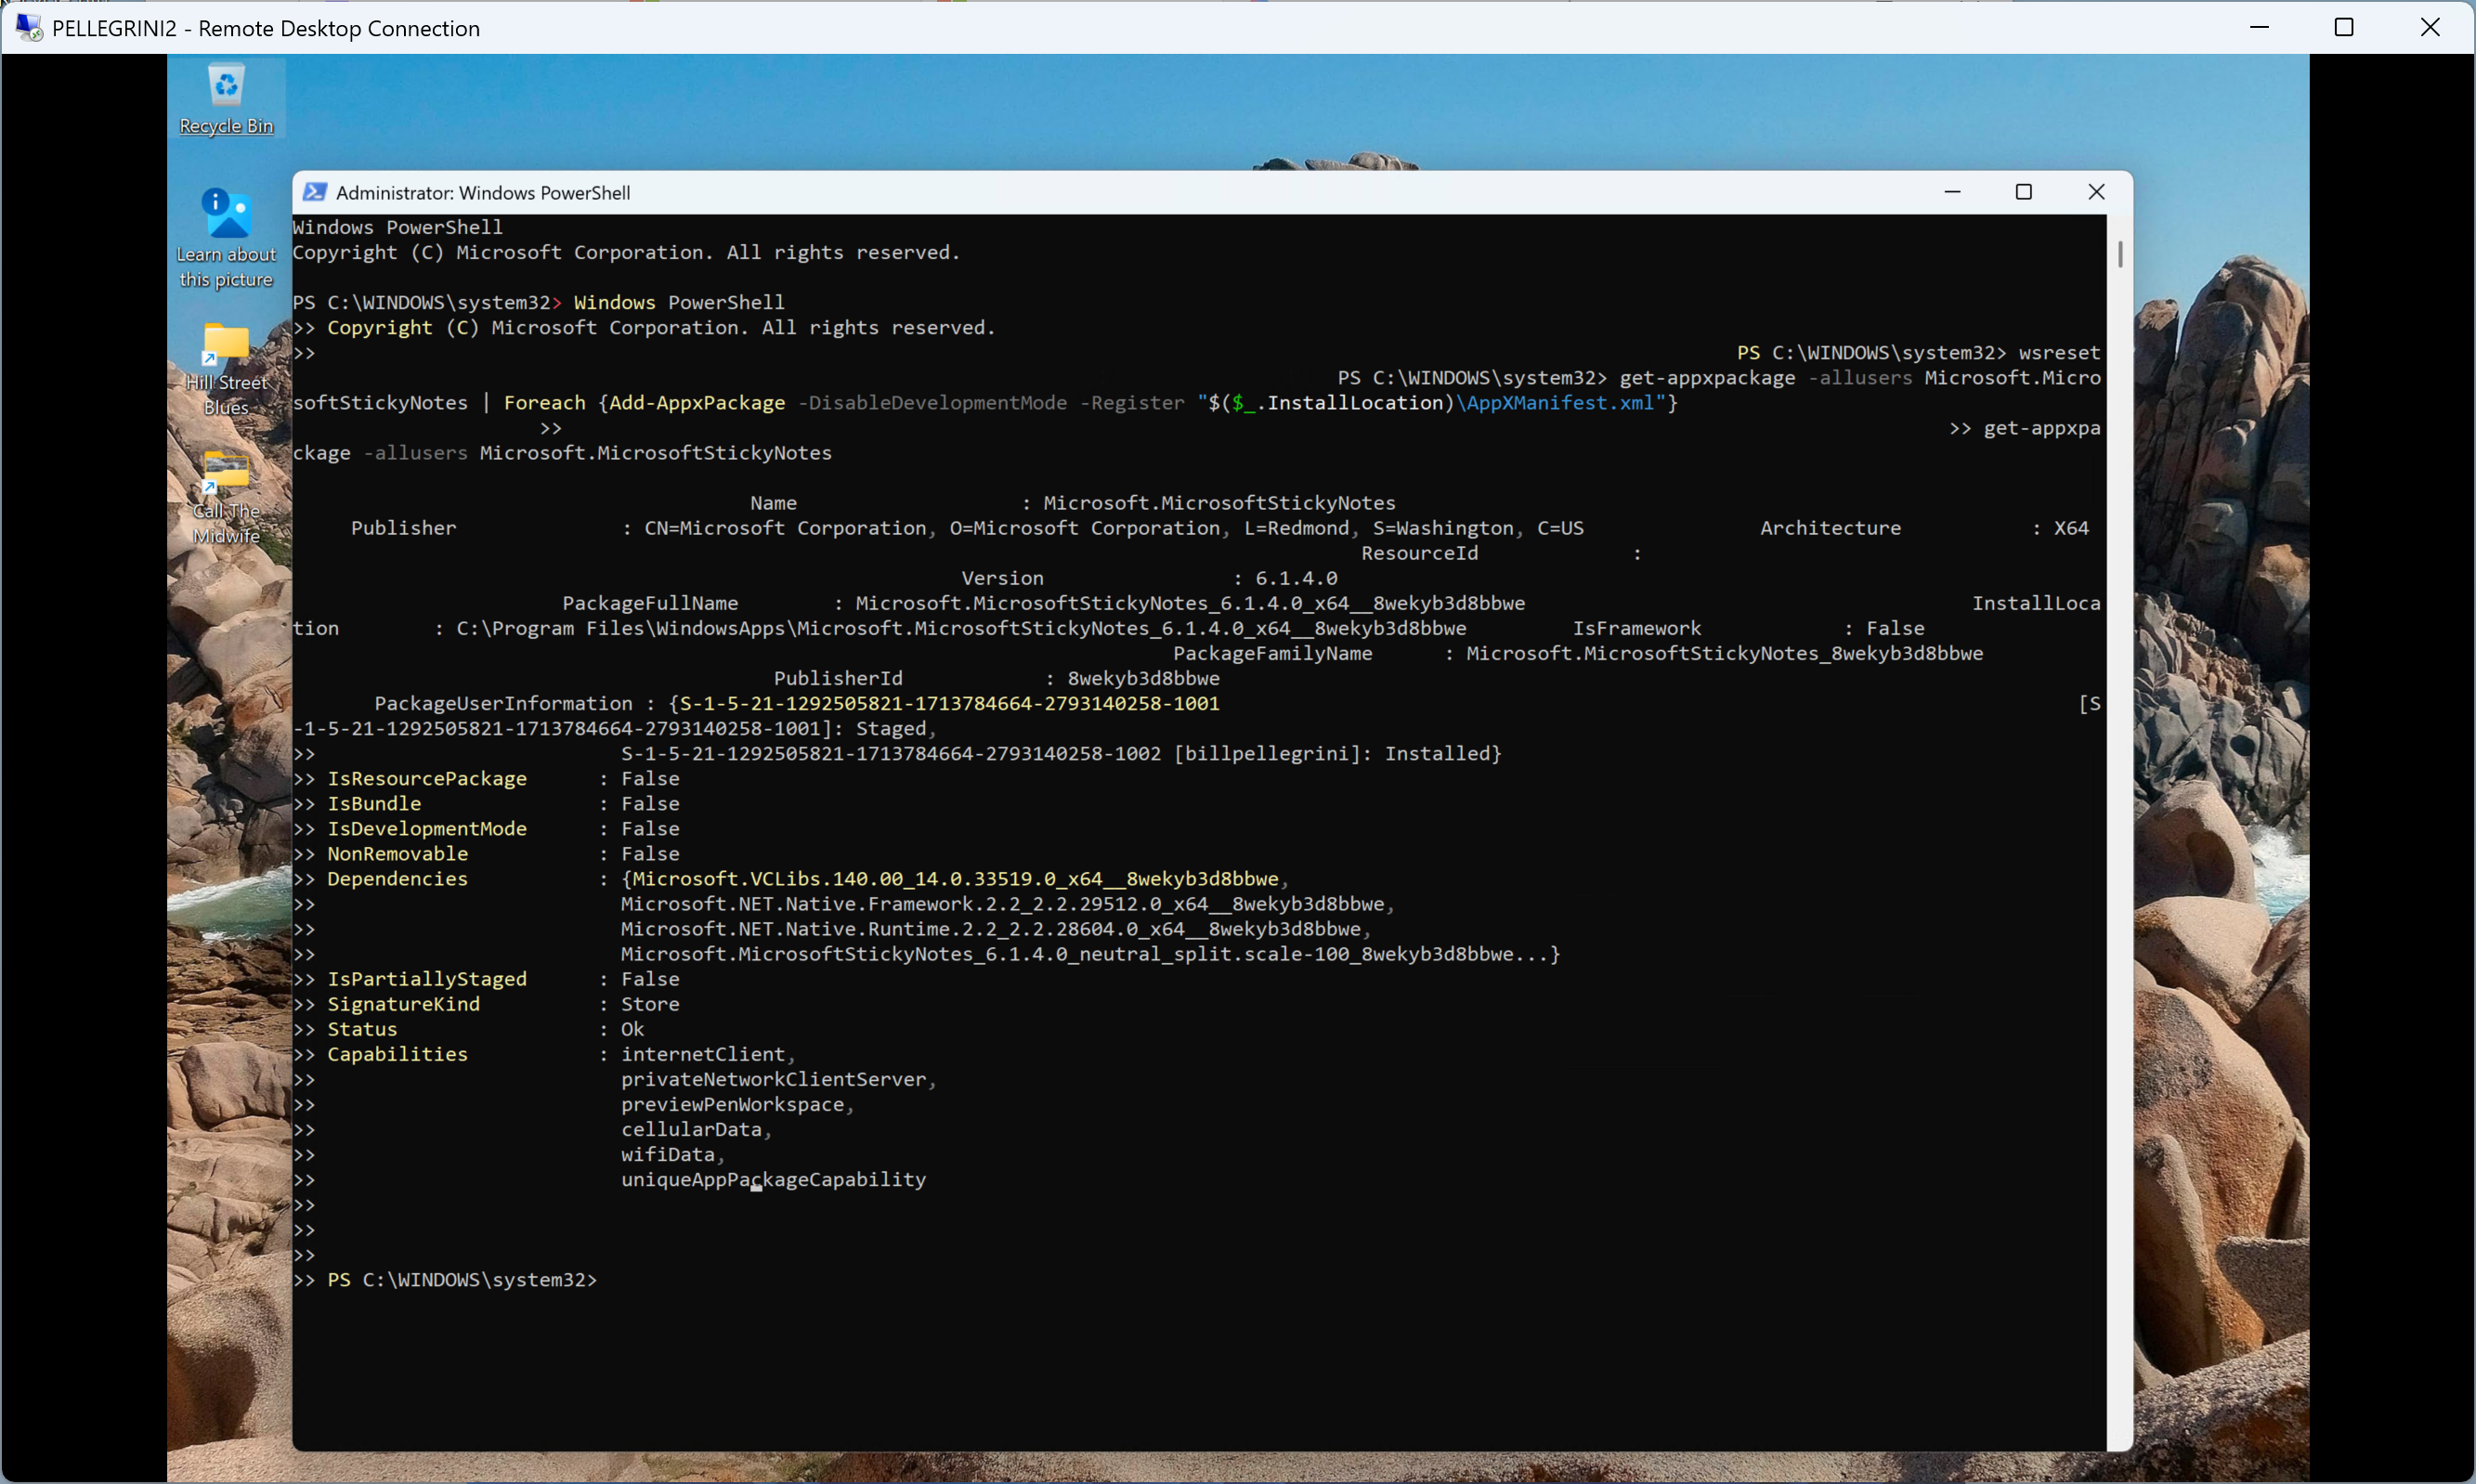Click the 'Publisher' property label
Viewport: 2476px width, 1484px height.
click(404, 527)
